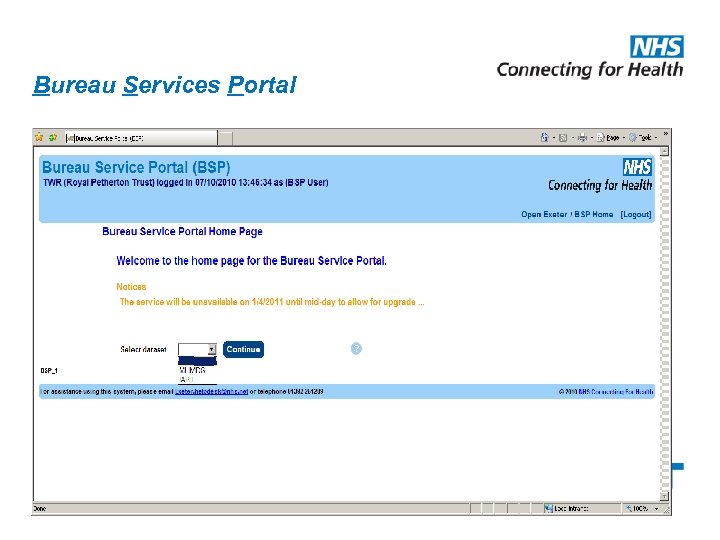This screenshot has height=540, width=720.
Task: Click the Local intranet status bar zone
Action: [x=566, y=508]
